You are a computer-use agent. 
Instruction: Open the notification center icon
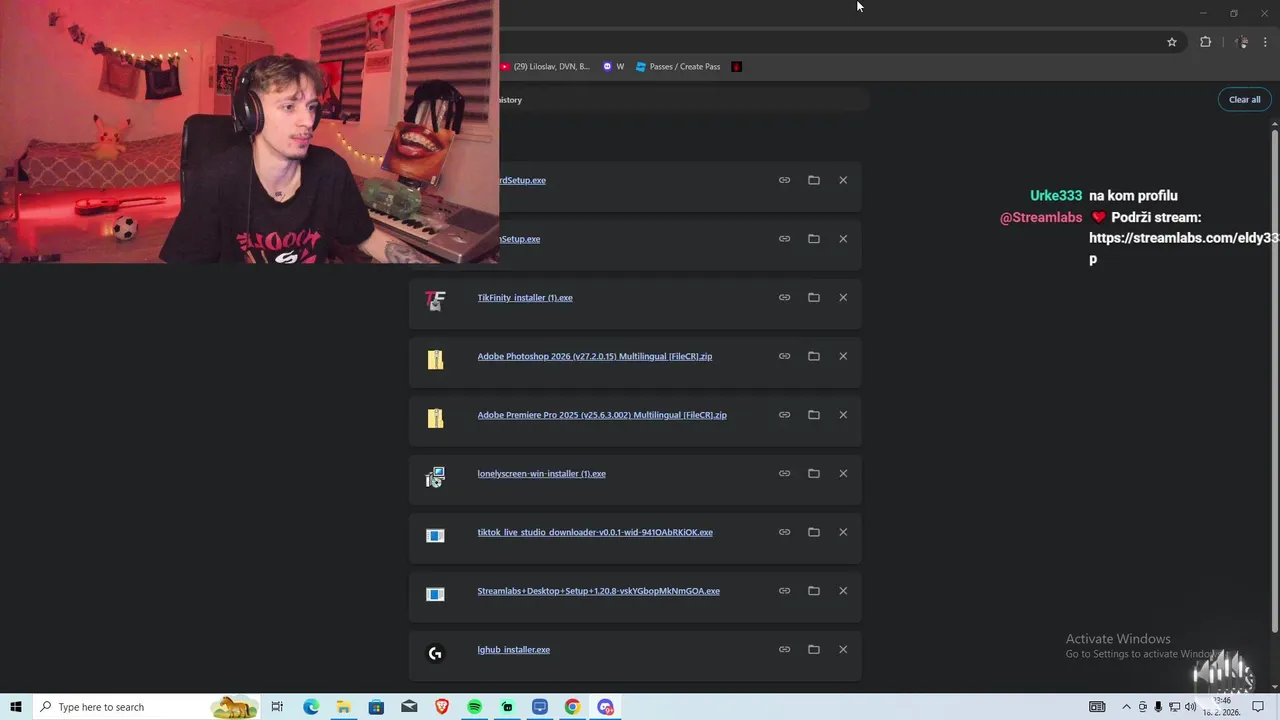(1258, 707)
